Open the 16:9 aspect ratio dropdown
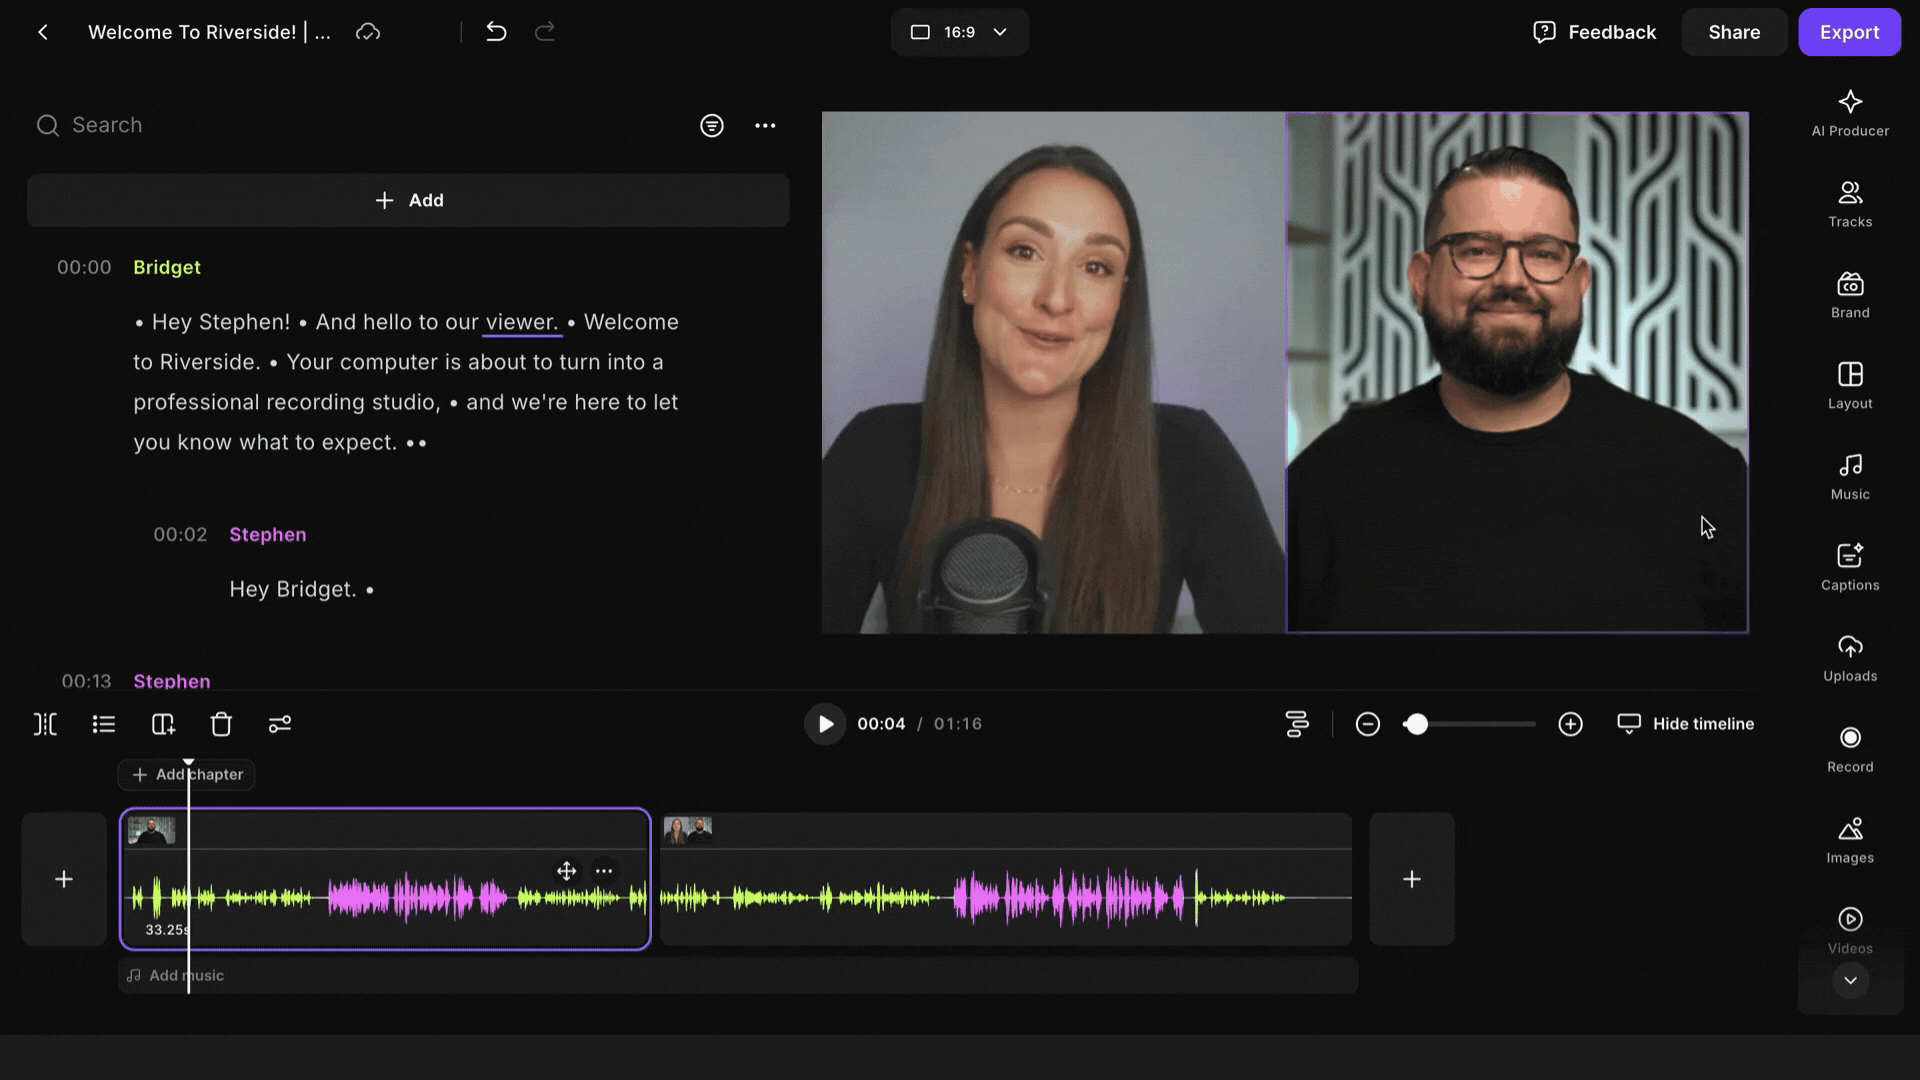 click(959, 32)
